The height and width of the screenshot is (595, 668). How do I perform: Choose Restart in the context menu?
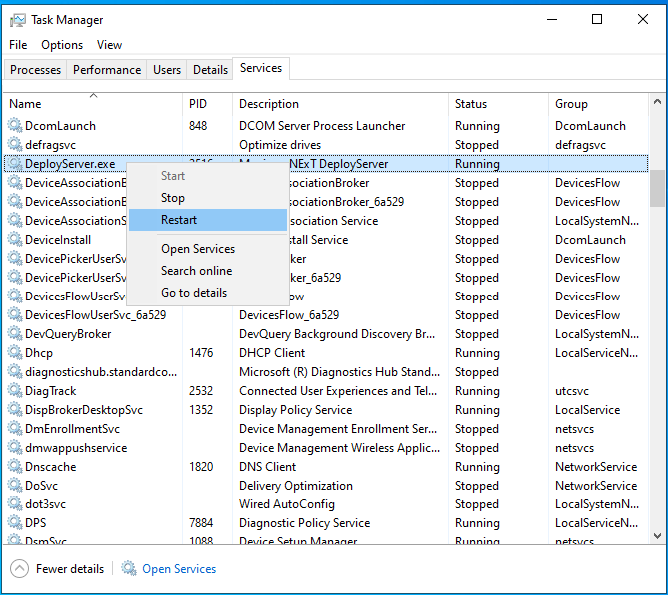(208, 220)
